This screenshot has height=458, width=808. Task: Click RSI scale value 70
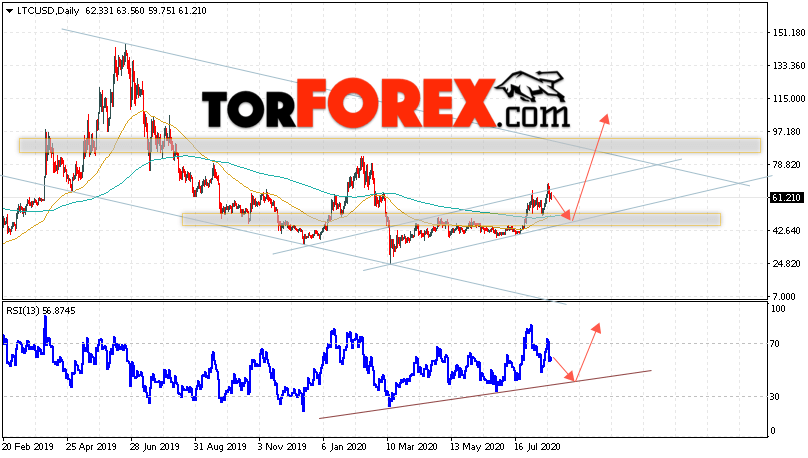pos(777,344)
